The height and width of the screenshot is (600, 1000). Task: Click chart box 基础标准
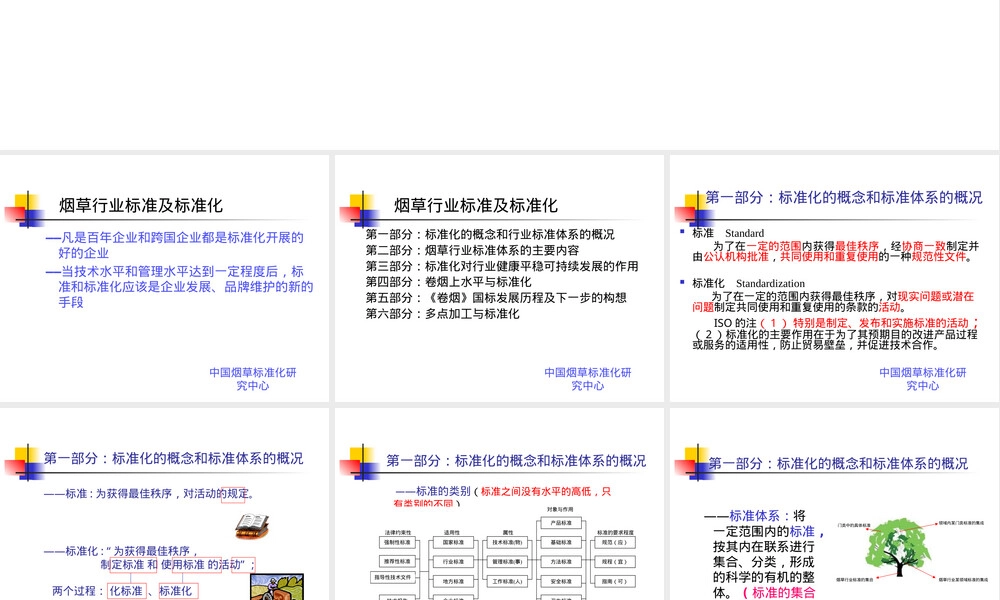point(561,543)
